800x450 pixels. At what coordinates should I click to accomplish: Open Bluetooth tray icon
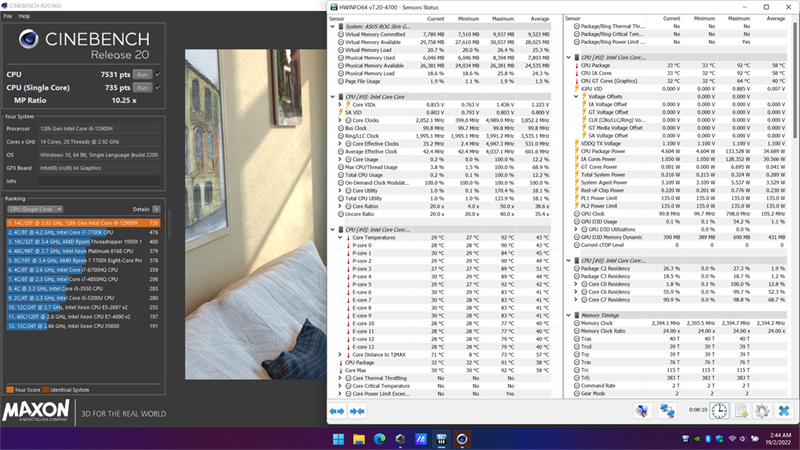(x=708, y=439)
